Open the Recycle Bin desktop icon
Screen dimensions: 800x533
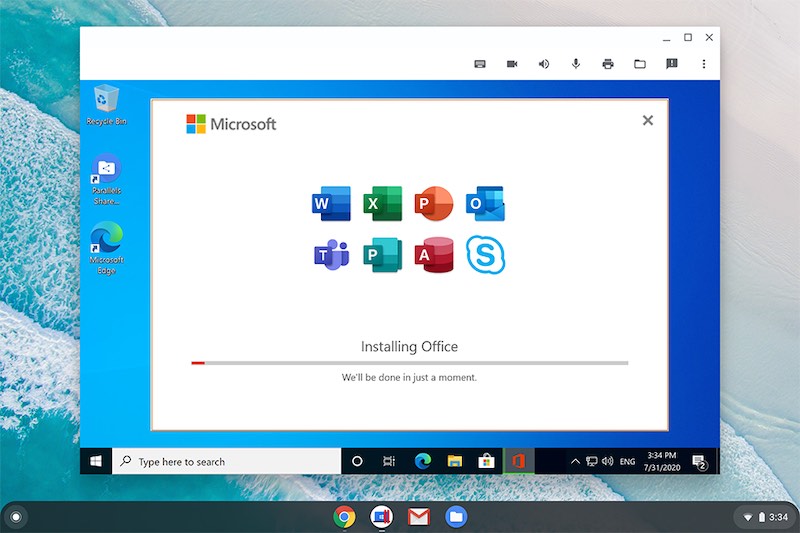click(107, 101)
